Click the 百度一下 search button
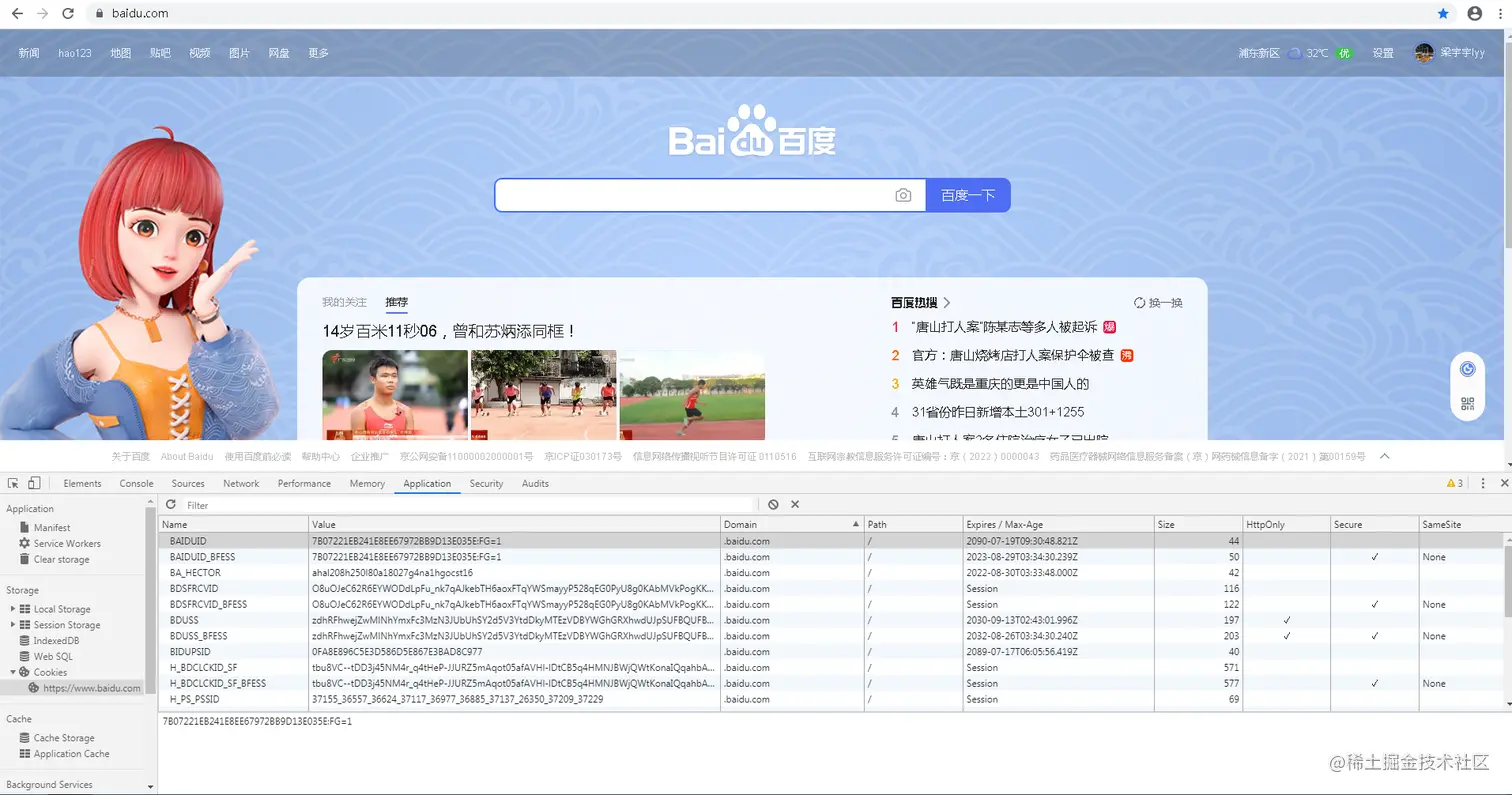This screenshot has width=1512, height=795. coord(968,195)
